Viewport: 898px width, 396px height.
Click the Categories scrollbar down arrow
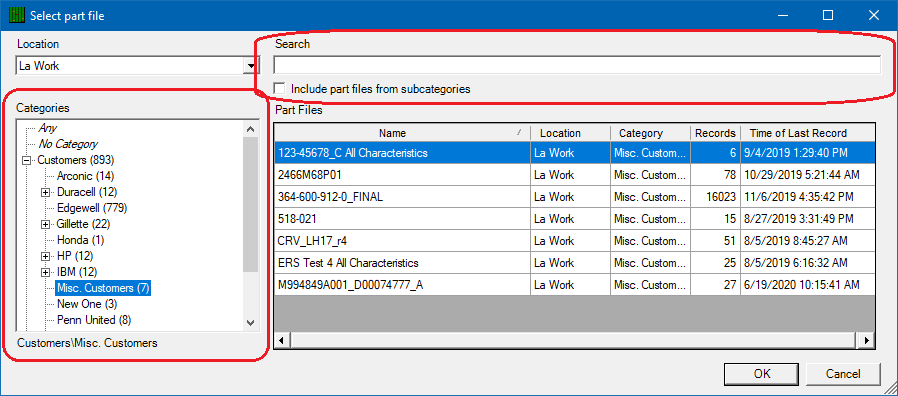pyautogui.click(x=250, y=323)
